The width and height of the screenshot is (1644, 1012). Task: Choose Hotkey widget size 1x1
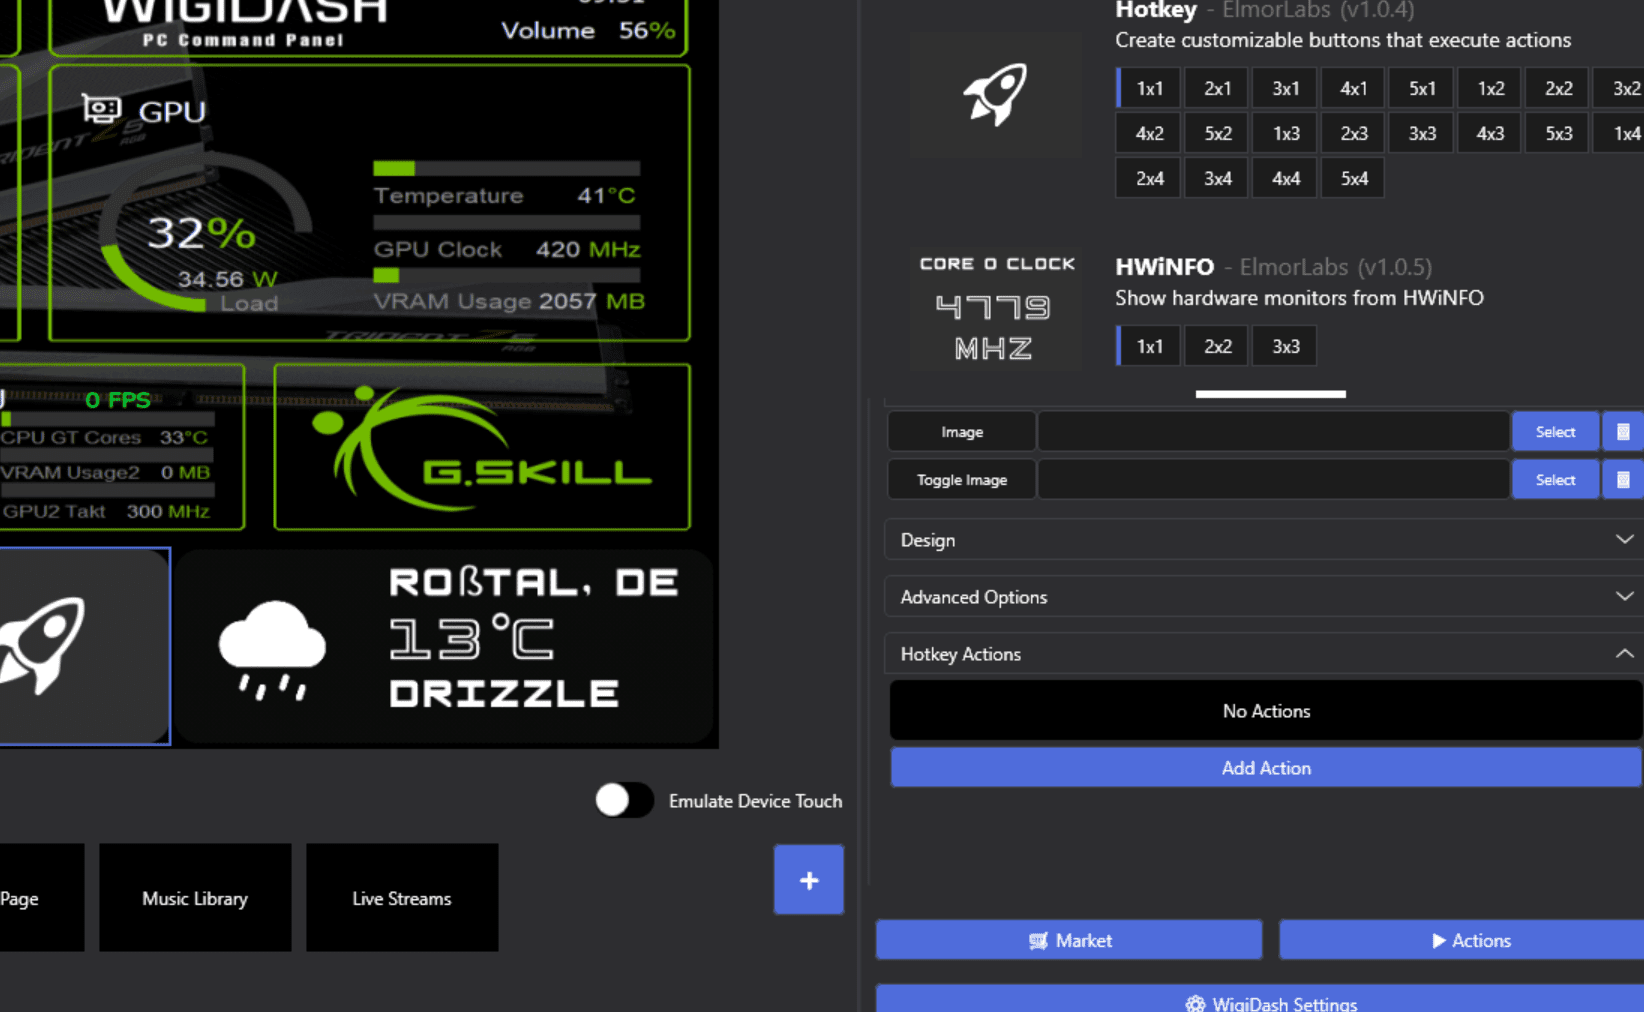(x=1149, y=88)
